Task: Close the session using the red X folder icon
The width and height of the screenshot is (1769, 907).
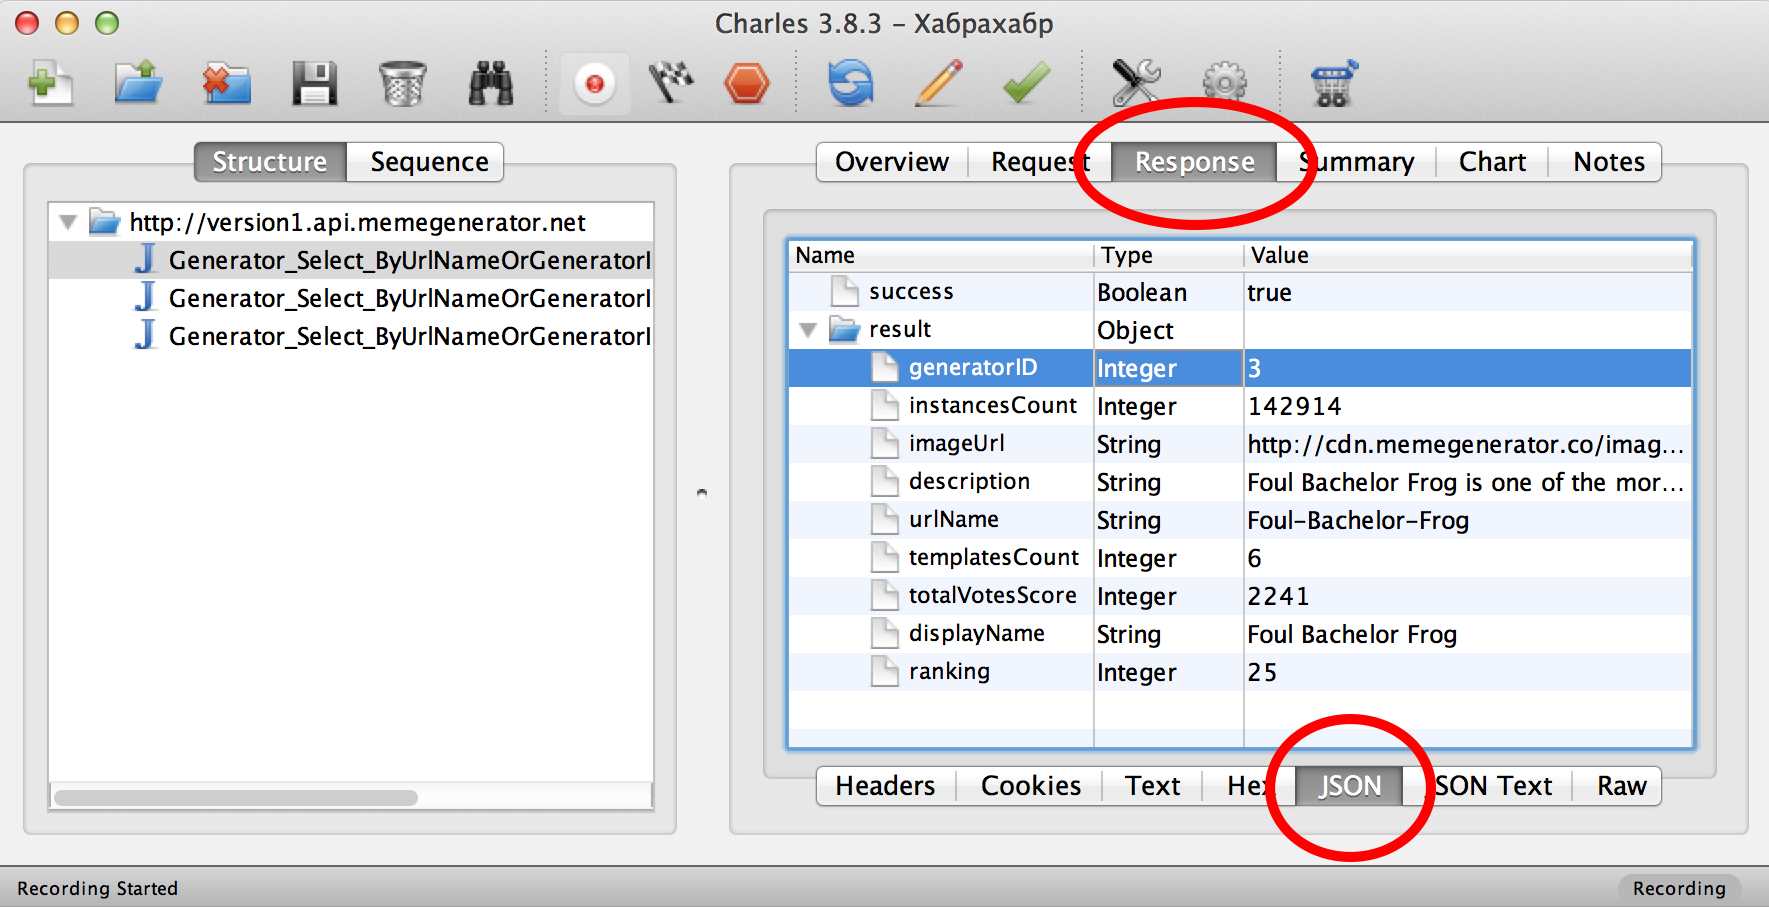Action: point(226,83)
